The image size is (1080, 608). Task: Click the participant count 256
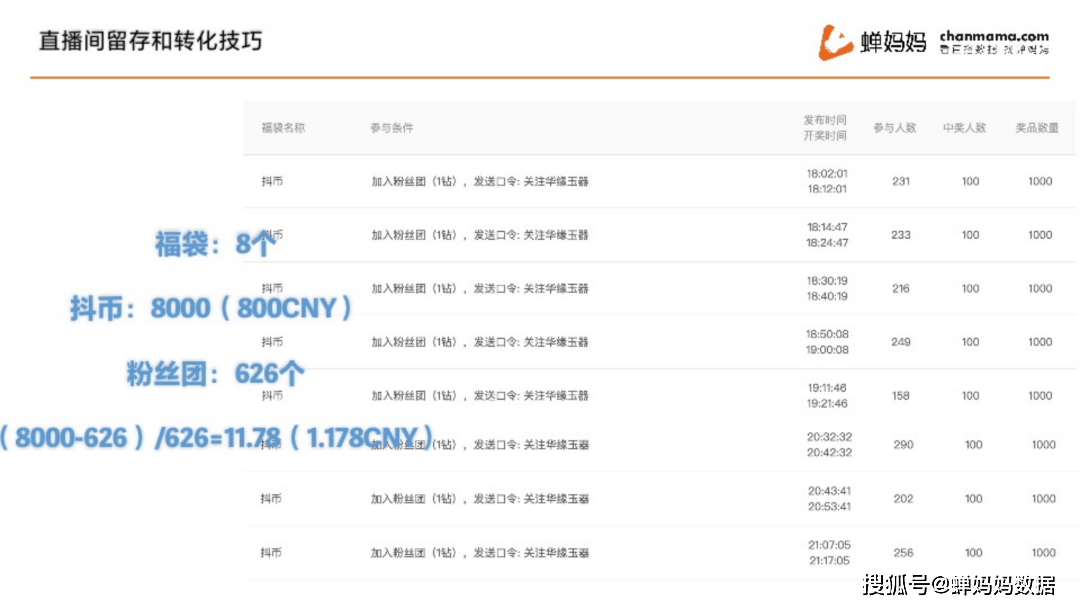[x=904, y=553]
